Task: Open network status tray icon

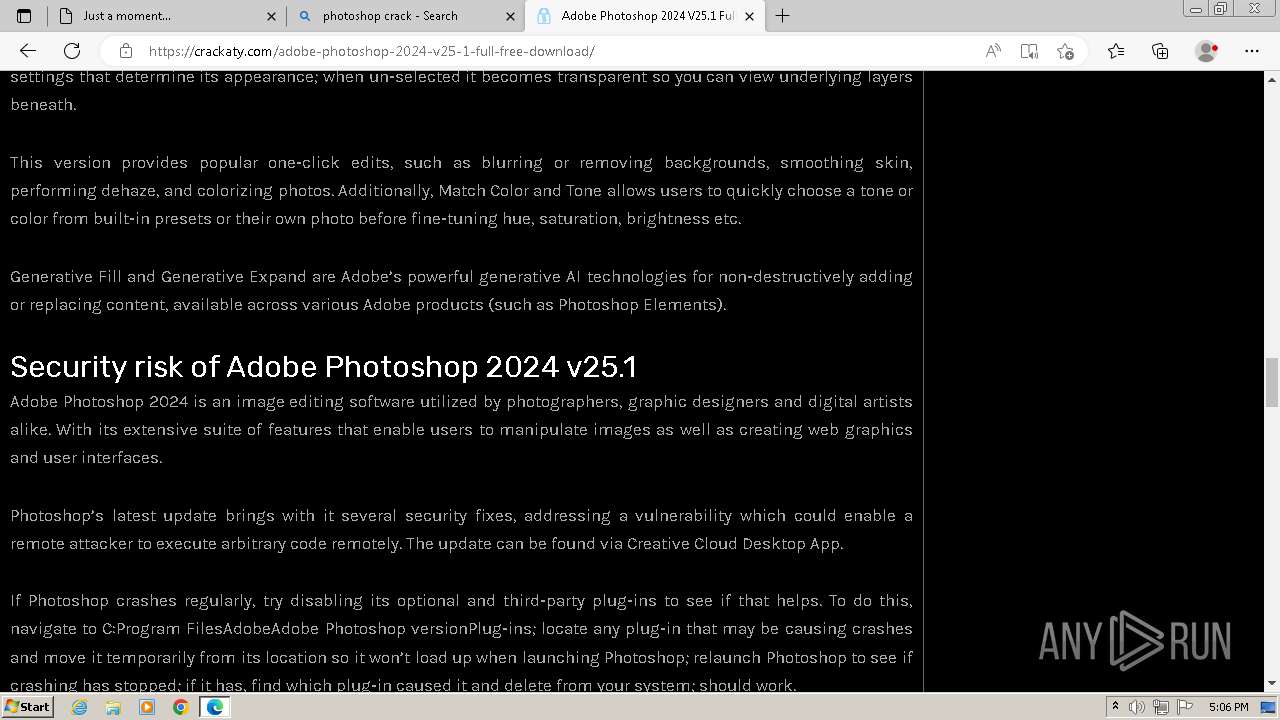Action: [x=1161, y=707]
